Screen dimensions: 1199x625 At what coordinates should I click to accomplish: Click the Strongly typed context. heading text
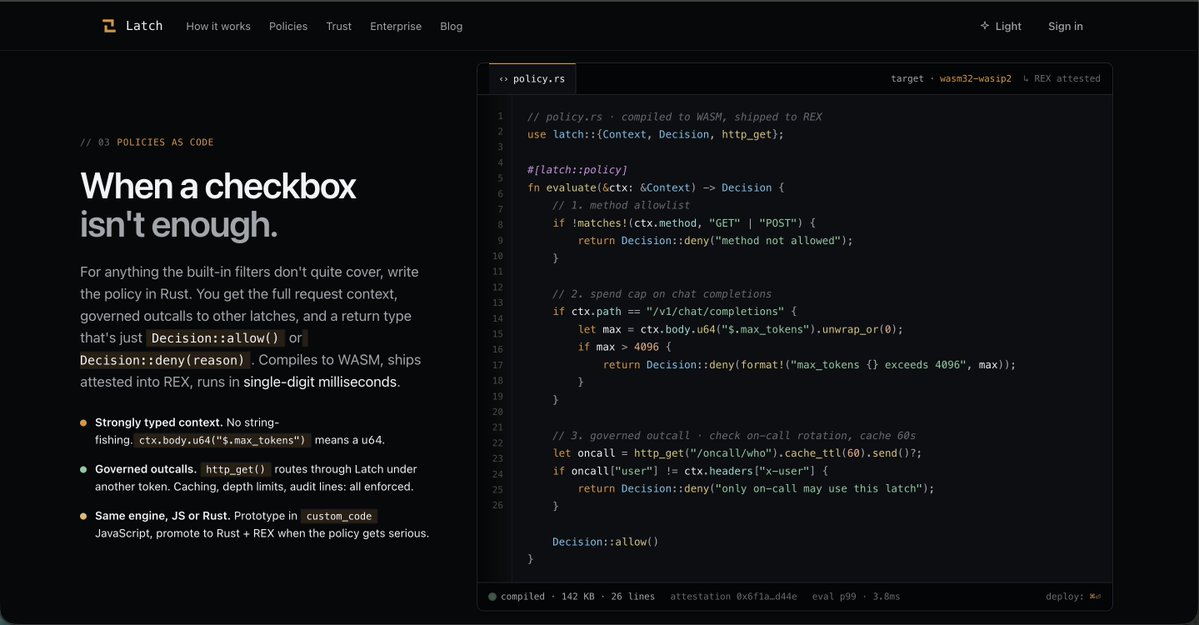click(x=158, y=422)
